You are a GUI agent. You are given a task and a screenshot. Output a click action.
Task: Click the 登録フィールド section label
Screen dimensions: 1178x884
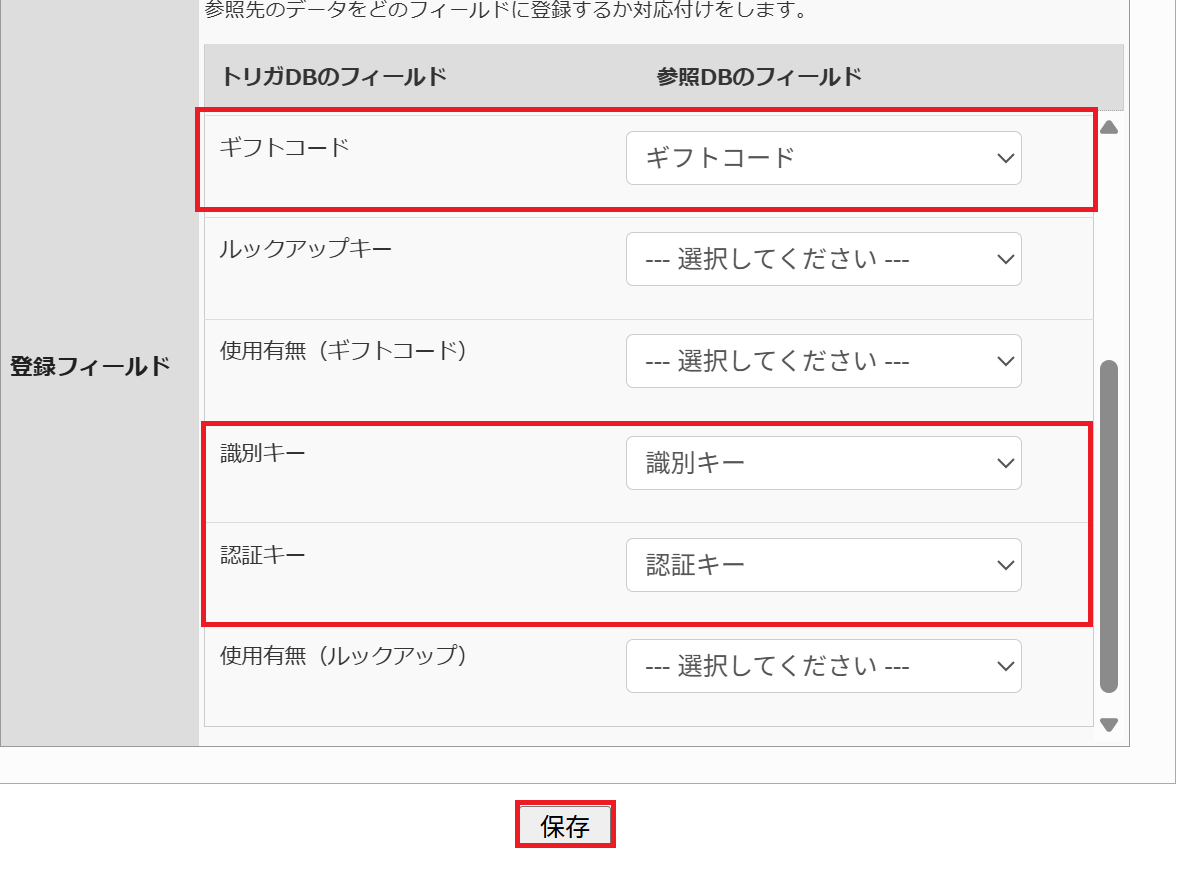tap(90, 367)
